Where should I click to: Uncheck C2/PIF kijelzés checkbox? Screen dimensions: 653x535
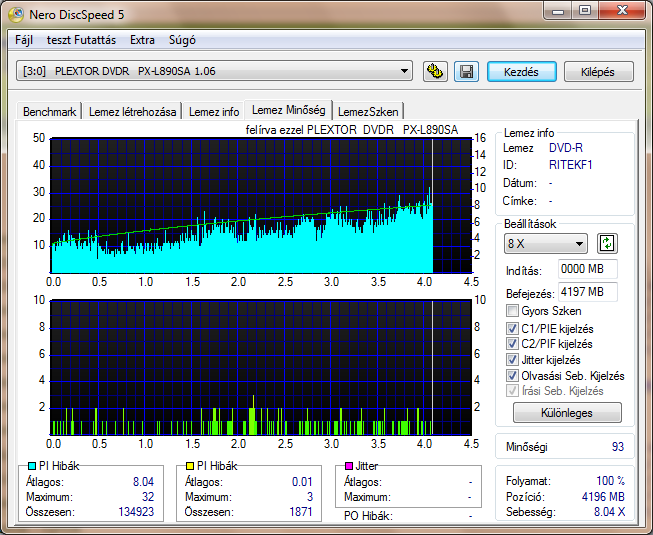[x=512, y=344]
